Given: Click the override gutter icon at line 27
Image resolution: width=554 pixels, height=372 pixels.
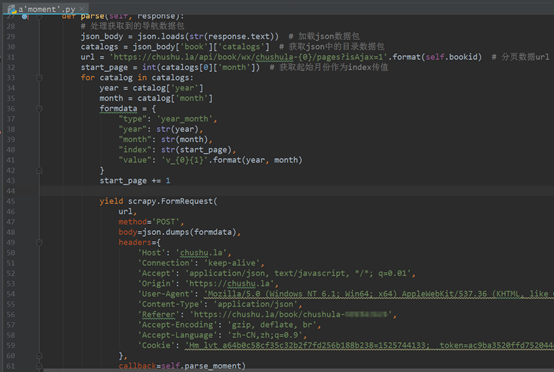Looking at the screenshot, I should tap(24, 16).
